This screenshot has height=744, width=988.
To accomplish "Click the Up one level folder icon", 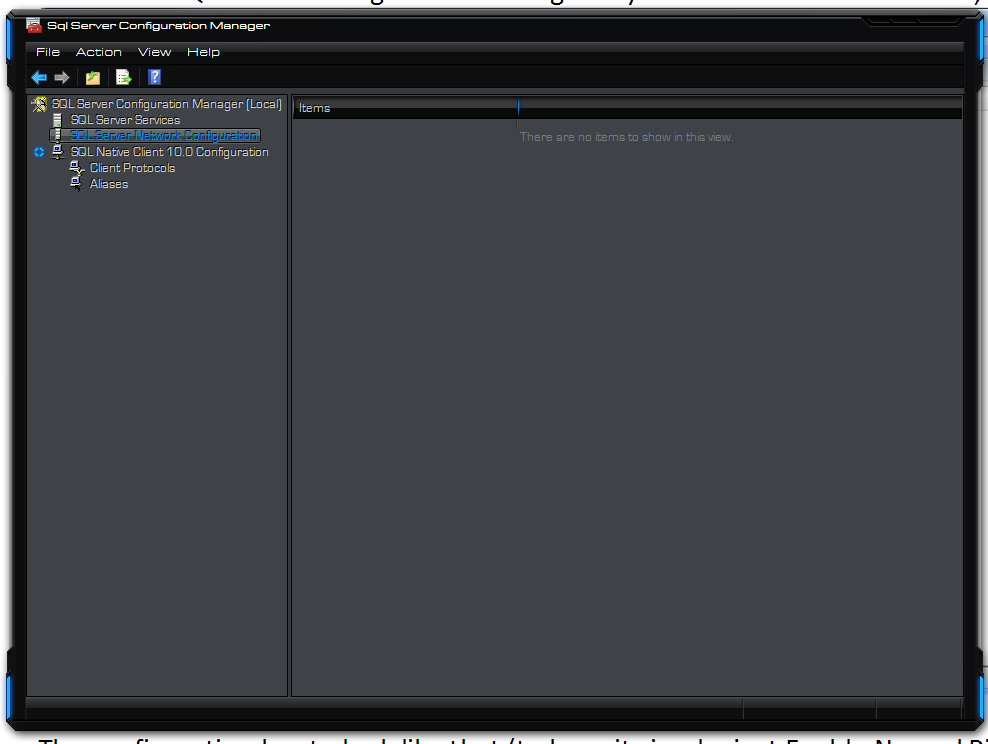I will tap(93, 78).
